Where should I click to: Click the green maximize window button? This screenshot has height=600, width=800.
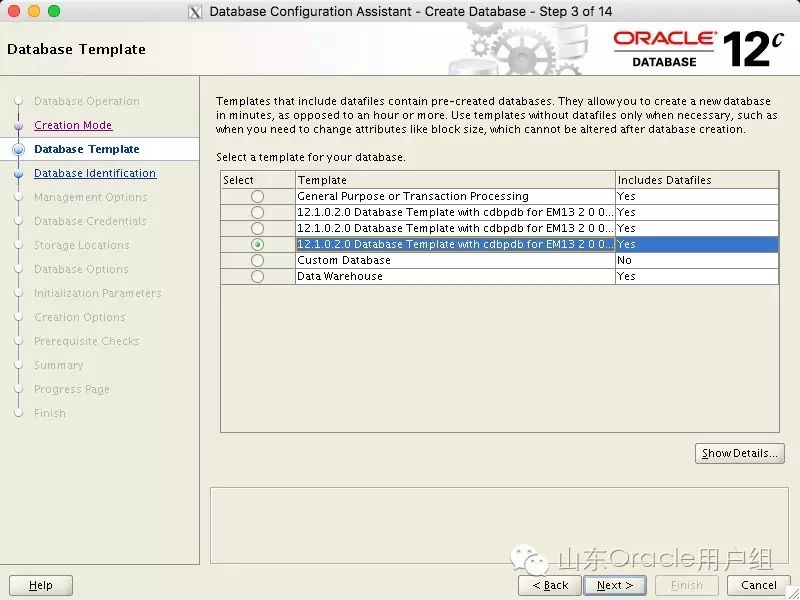click(x=54, y=11)
